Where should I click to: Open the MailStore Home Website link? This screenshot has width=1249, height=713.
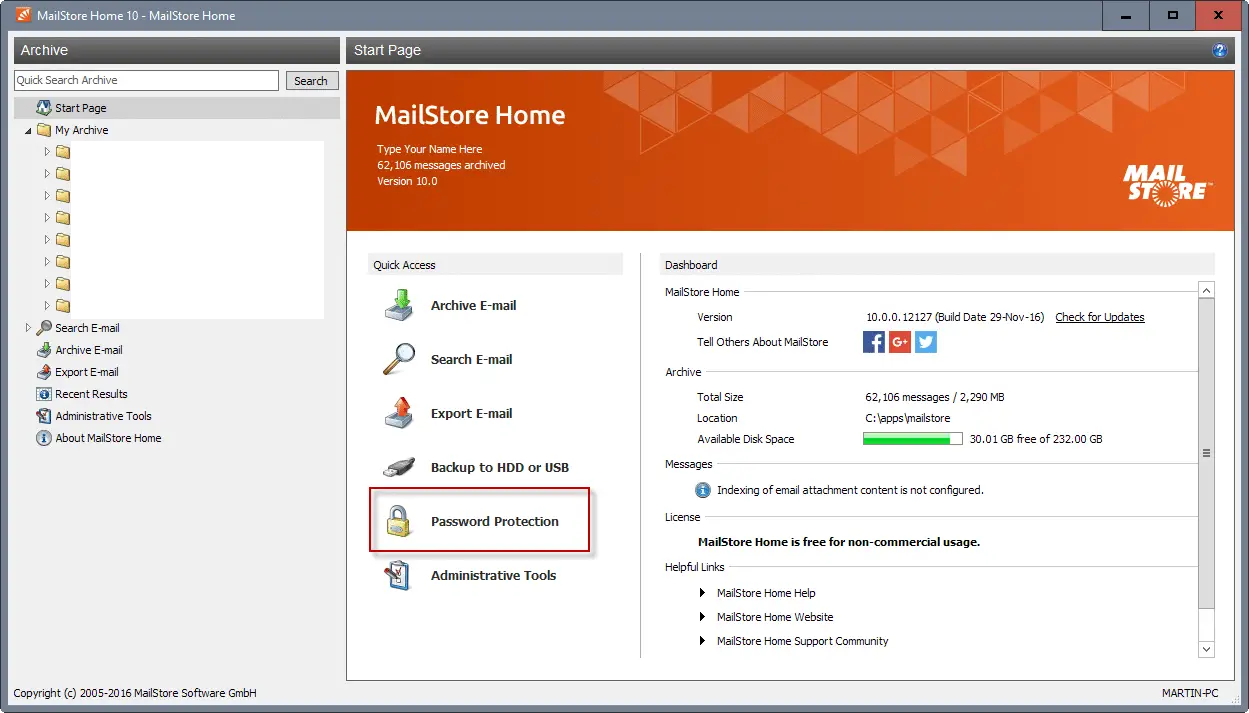coord(775,617)
